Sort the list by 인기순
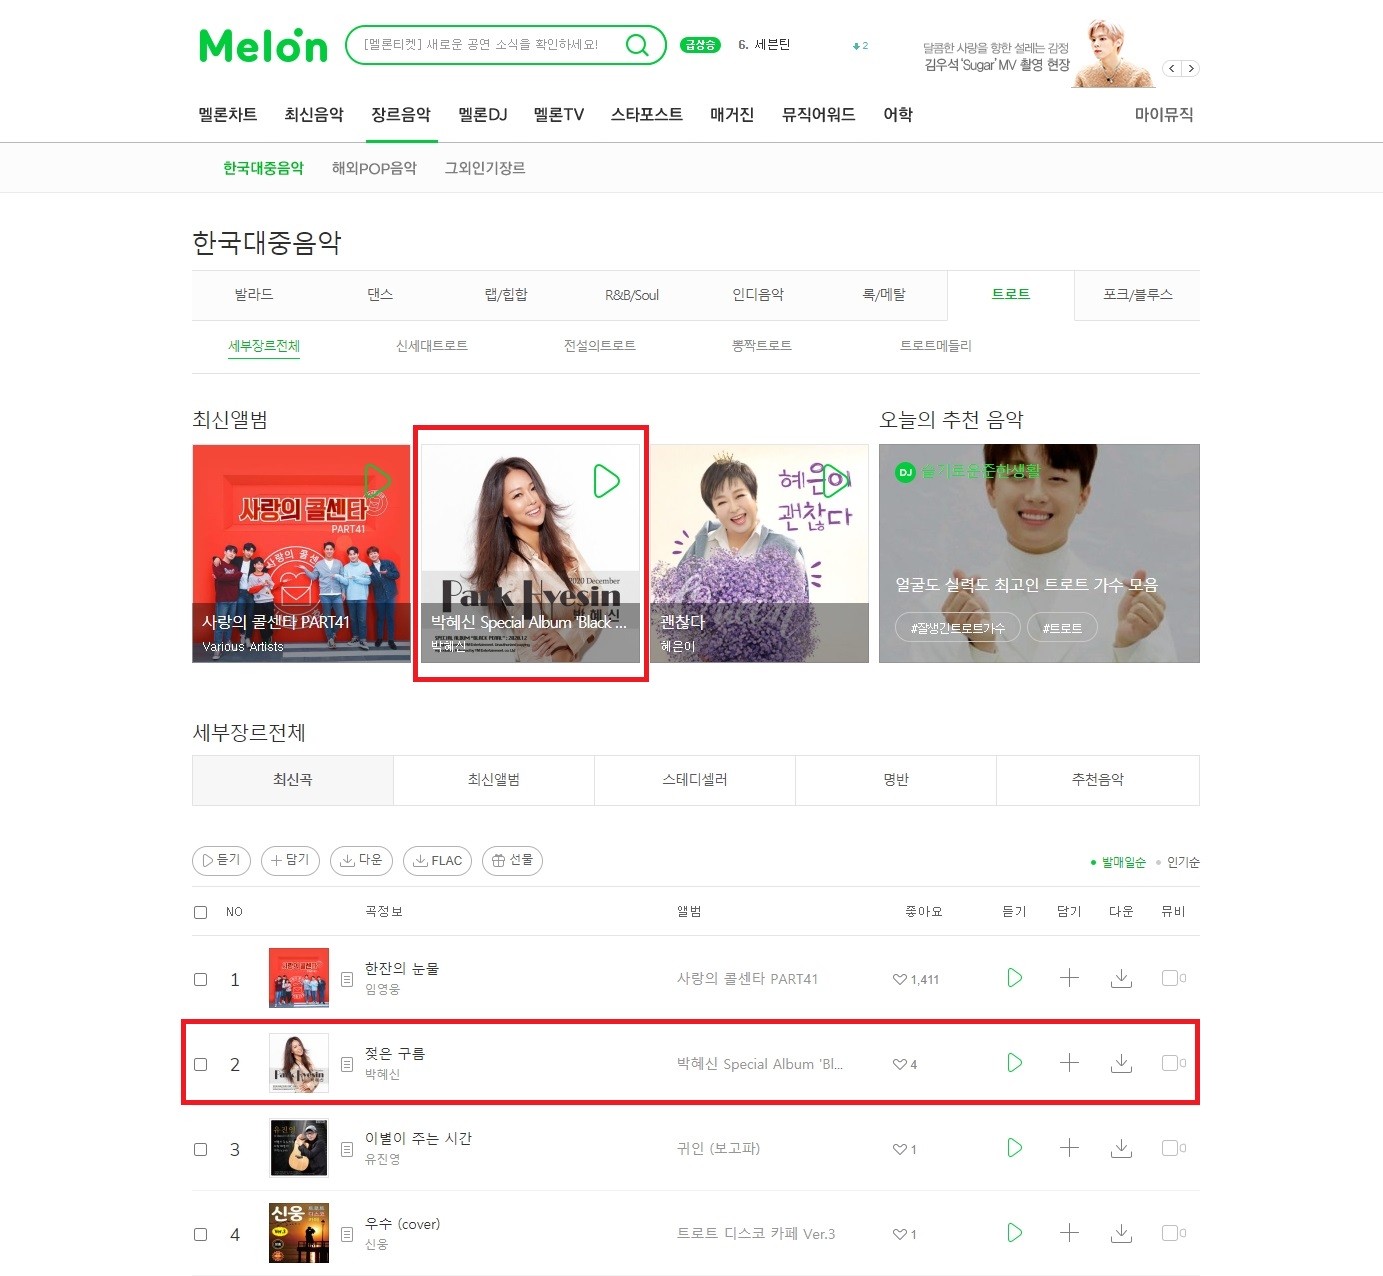1383x1276 pixels. coord(1183,862)
